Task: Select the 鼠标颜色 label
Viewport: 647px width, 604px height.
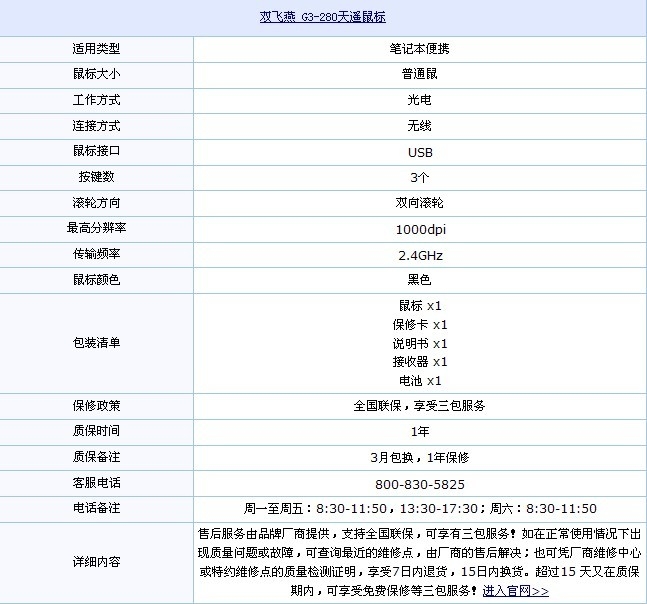Action: pos(97,280)
